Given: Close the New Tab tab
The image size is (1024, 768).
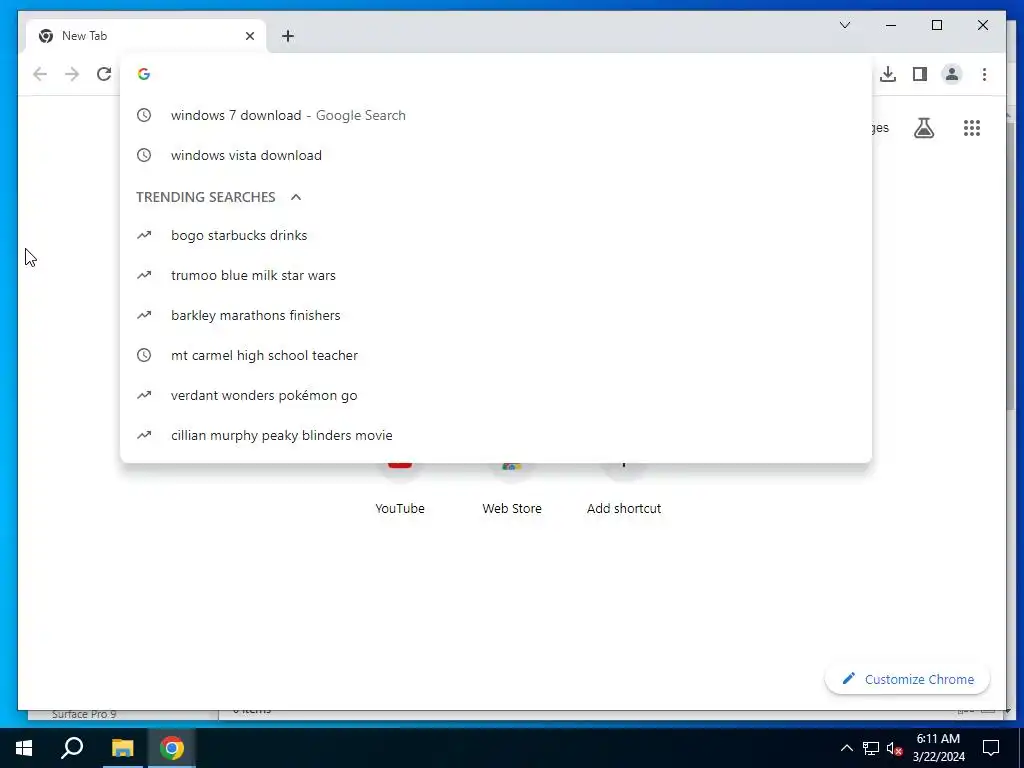Looking at the screenshot, I should point(249,36).
